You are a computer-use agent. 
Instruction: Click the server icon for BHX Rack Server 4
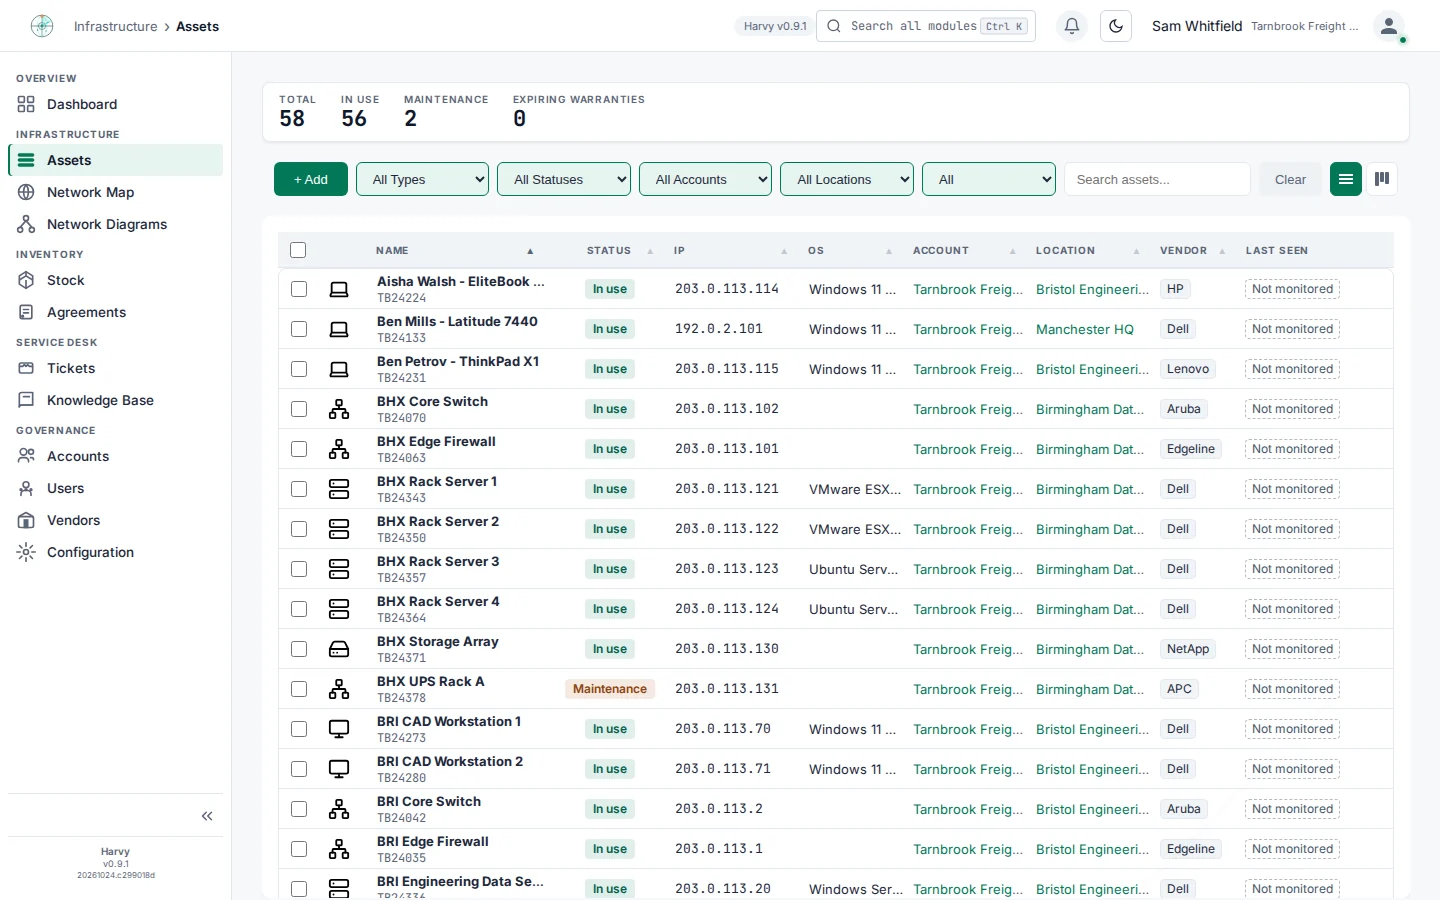(339, 609)
